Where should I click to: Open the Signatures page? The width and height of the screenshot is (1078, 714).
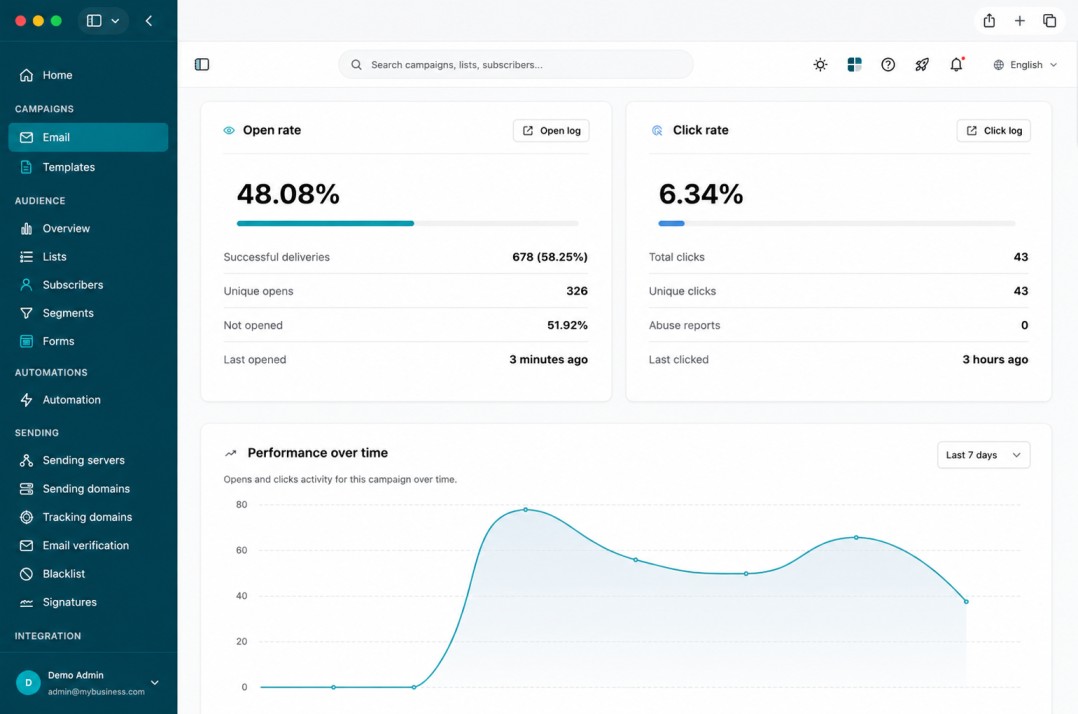88,602
